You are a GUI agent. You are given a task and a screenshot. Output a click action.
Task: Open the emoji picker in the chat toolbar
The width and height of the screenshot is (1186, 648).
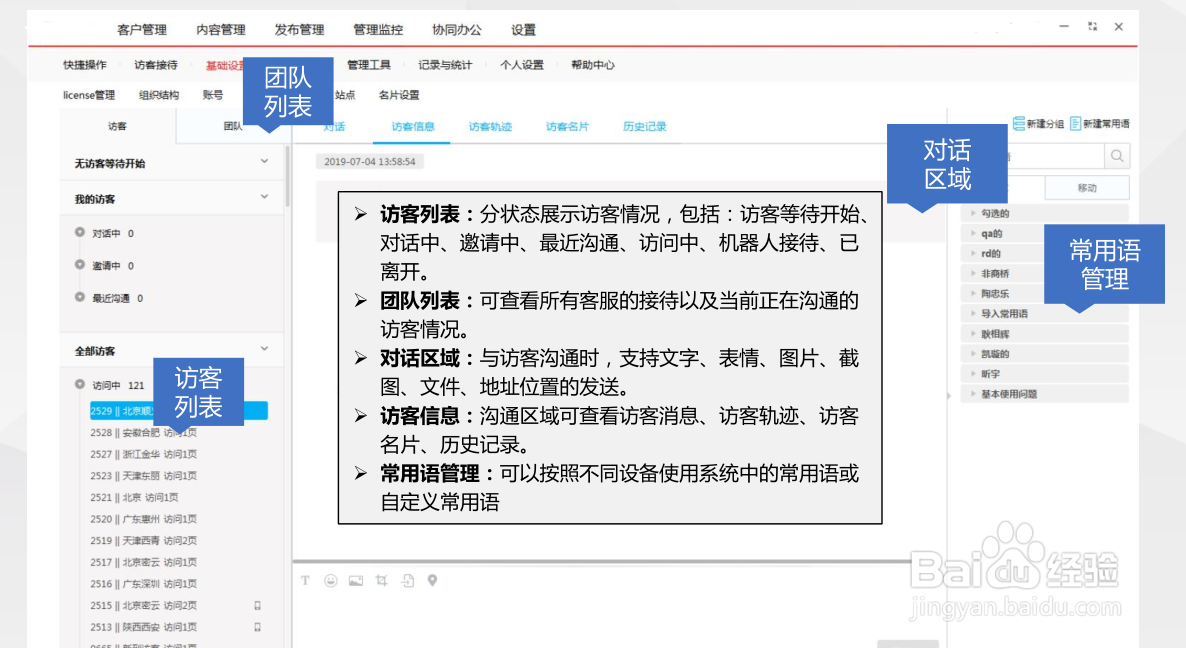point(330,580)
